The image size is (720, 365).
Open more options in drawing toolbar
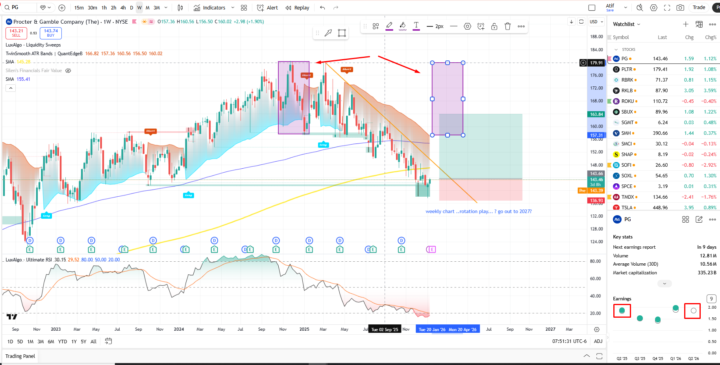point(521,27)
